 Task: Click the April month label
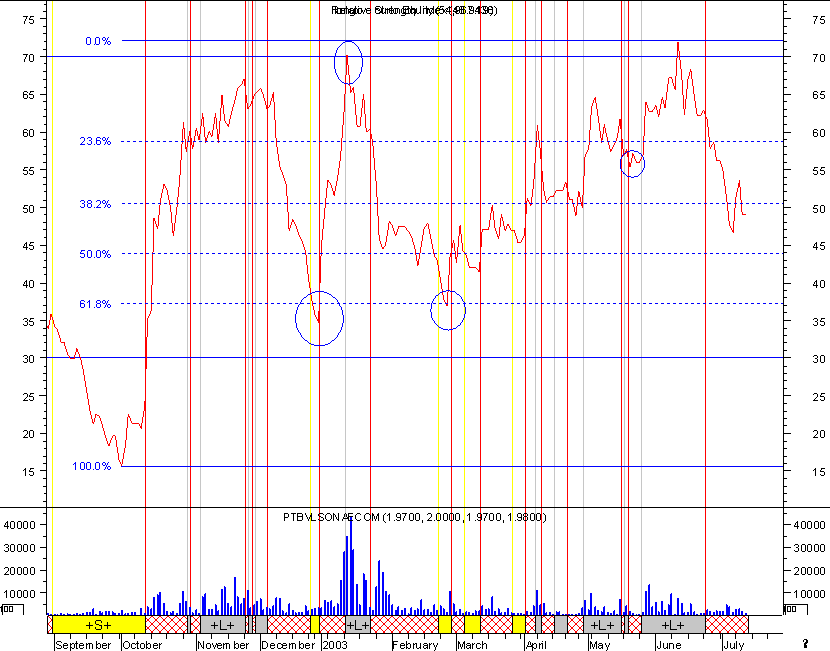point(536,645)
